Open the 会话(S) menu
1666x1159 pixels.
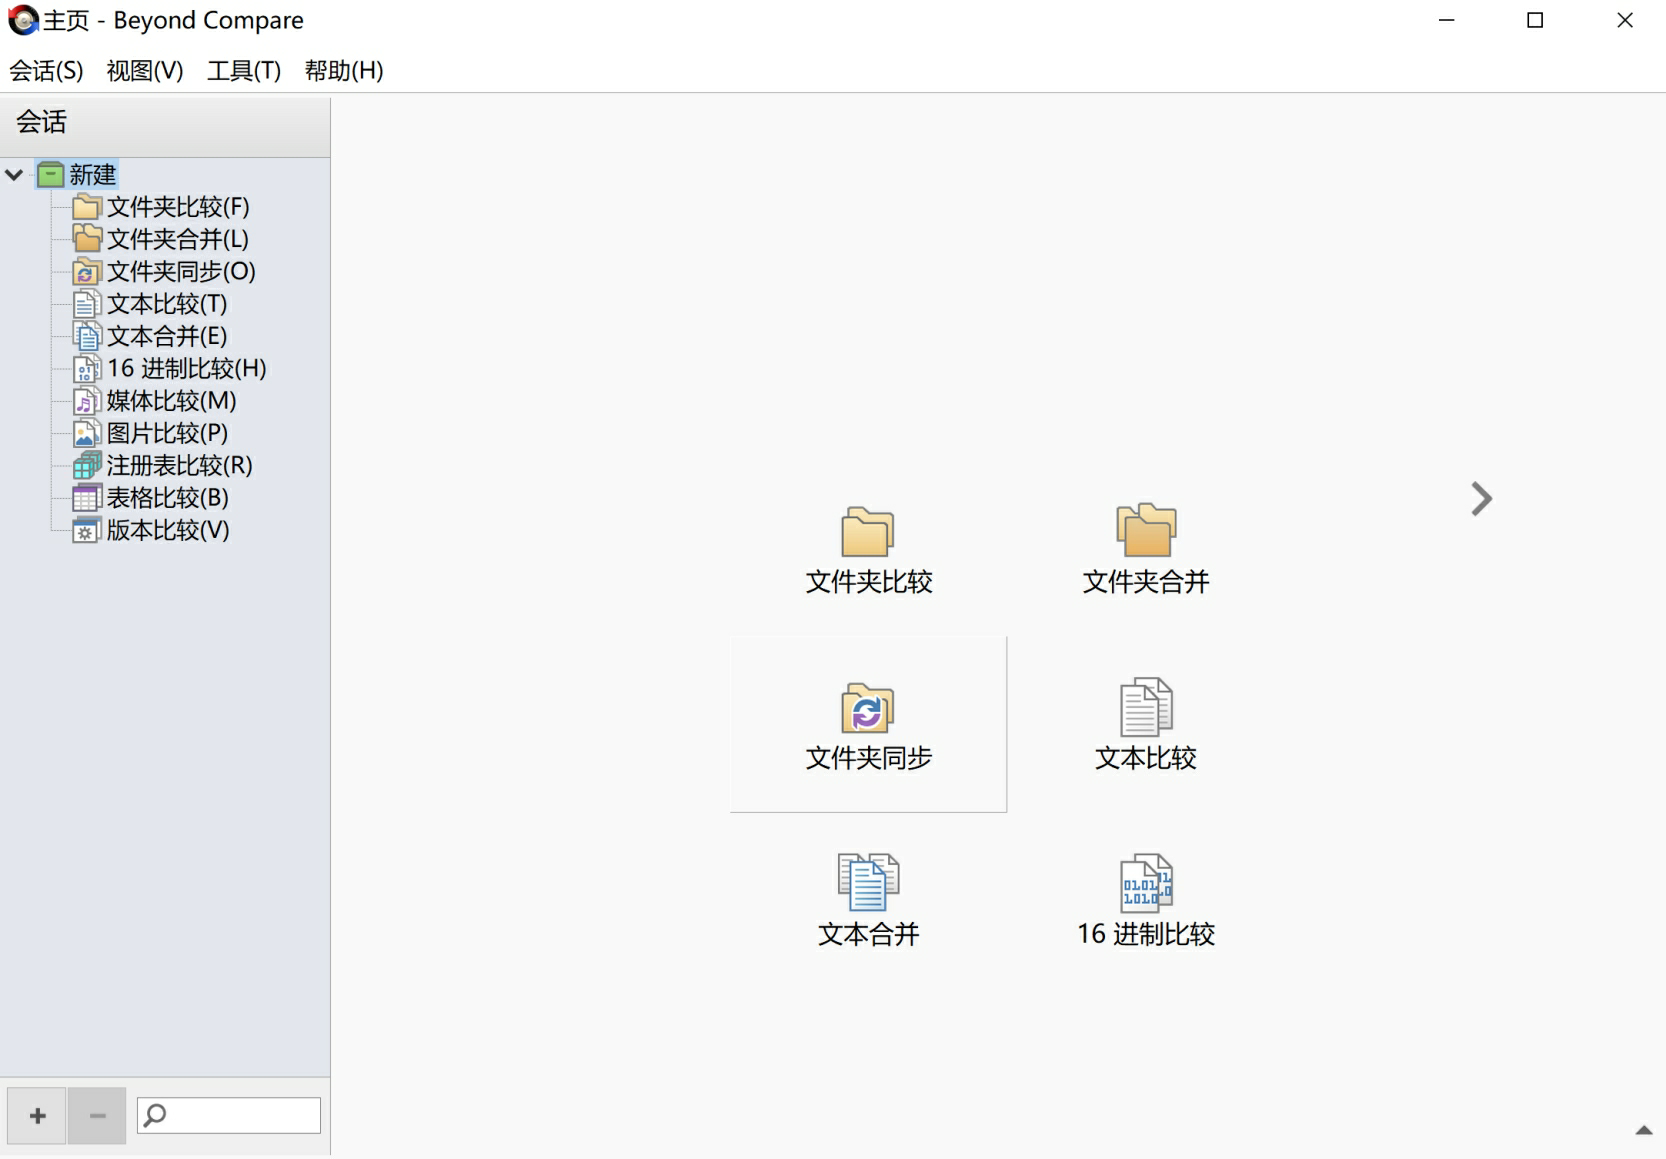point(46,71)
